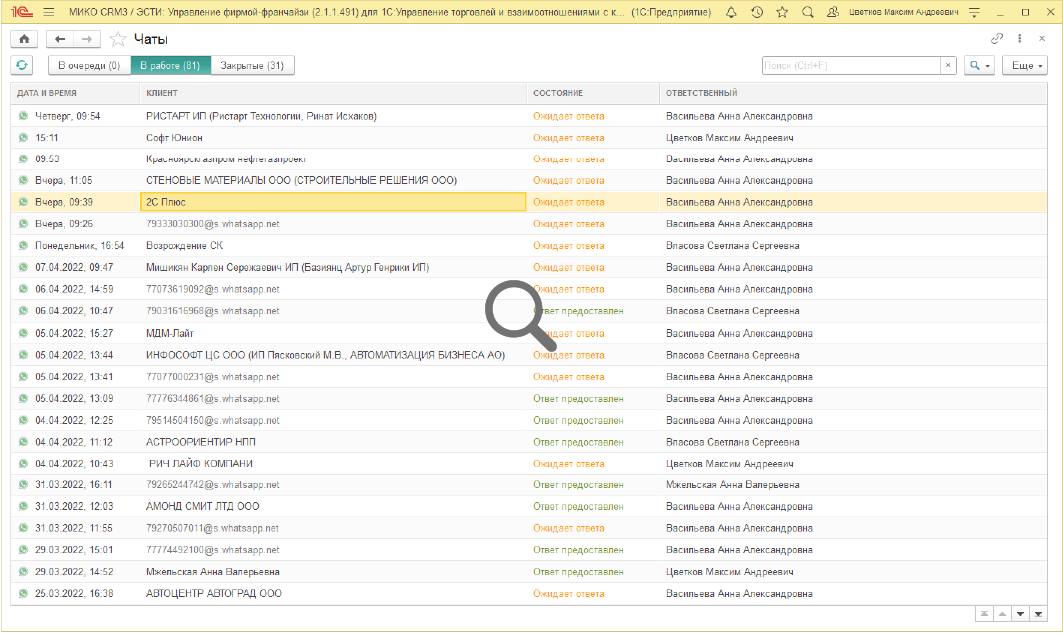Open favorites star in title bar
This screenshot has height=633, width=1063.
(782, 12)
